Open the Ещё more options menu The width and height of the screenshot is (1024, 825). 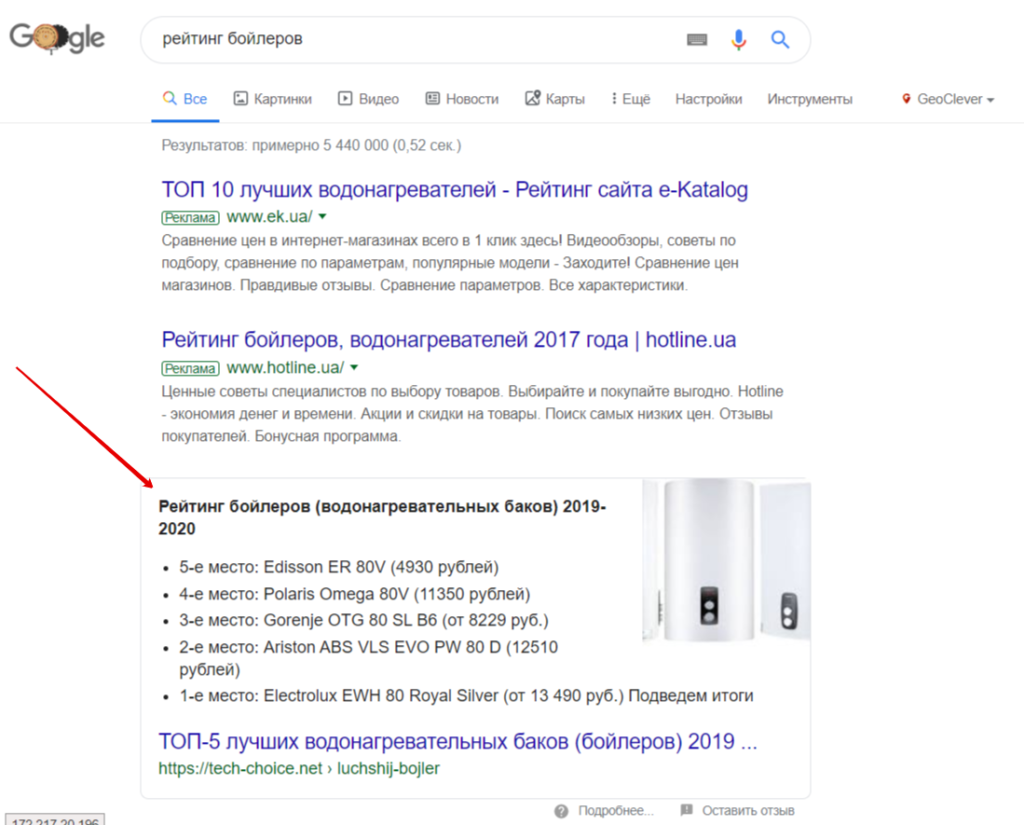pyautogui.click(x=630, y=99)
